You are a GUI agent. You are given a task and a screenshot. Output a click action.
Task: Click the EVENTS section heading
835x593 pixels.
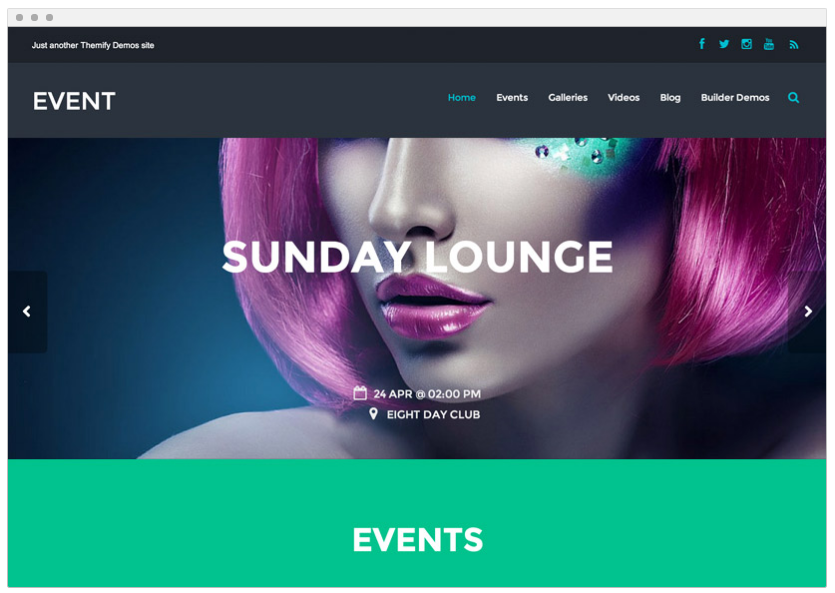point(418,539)
